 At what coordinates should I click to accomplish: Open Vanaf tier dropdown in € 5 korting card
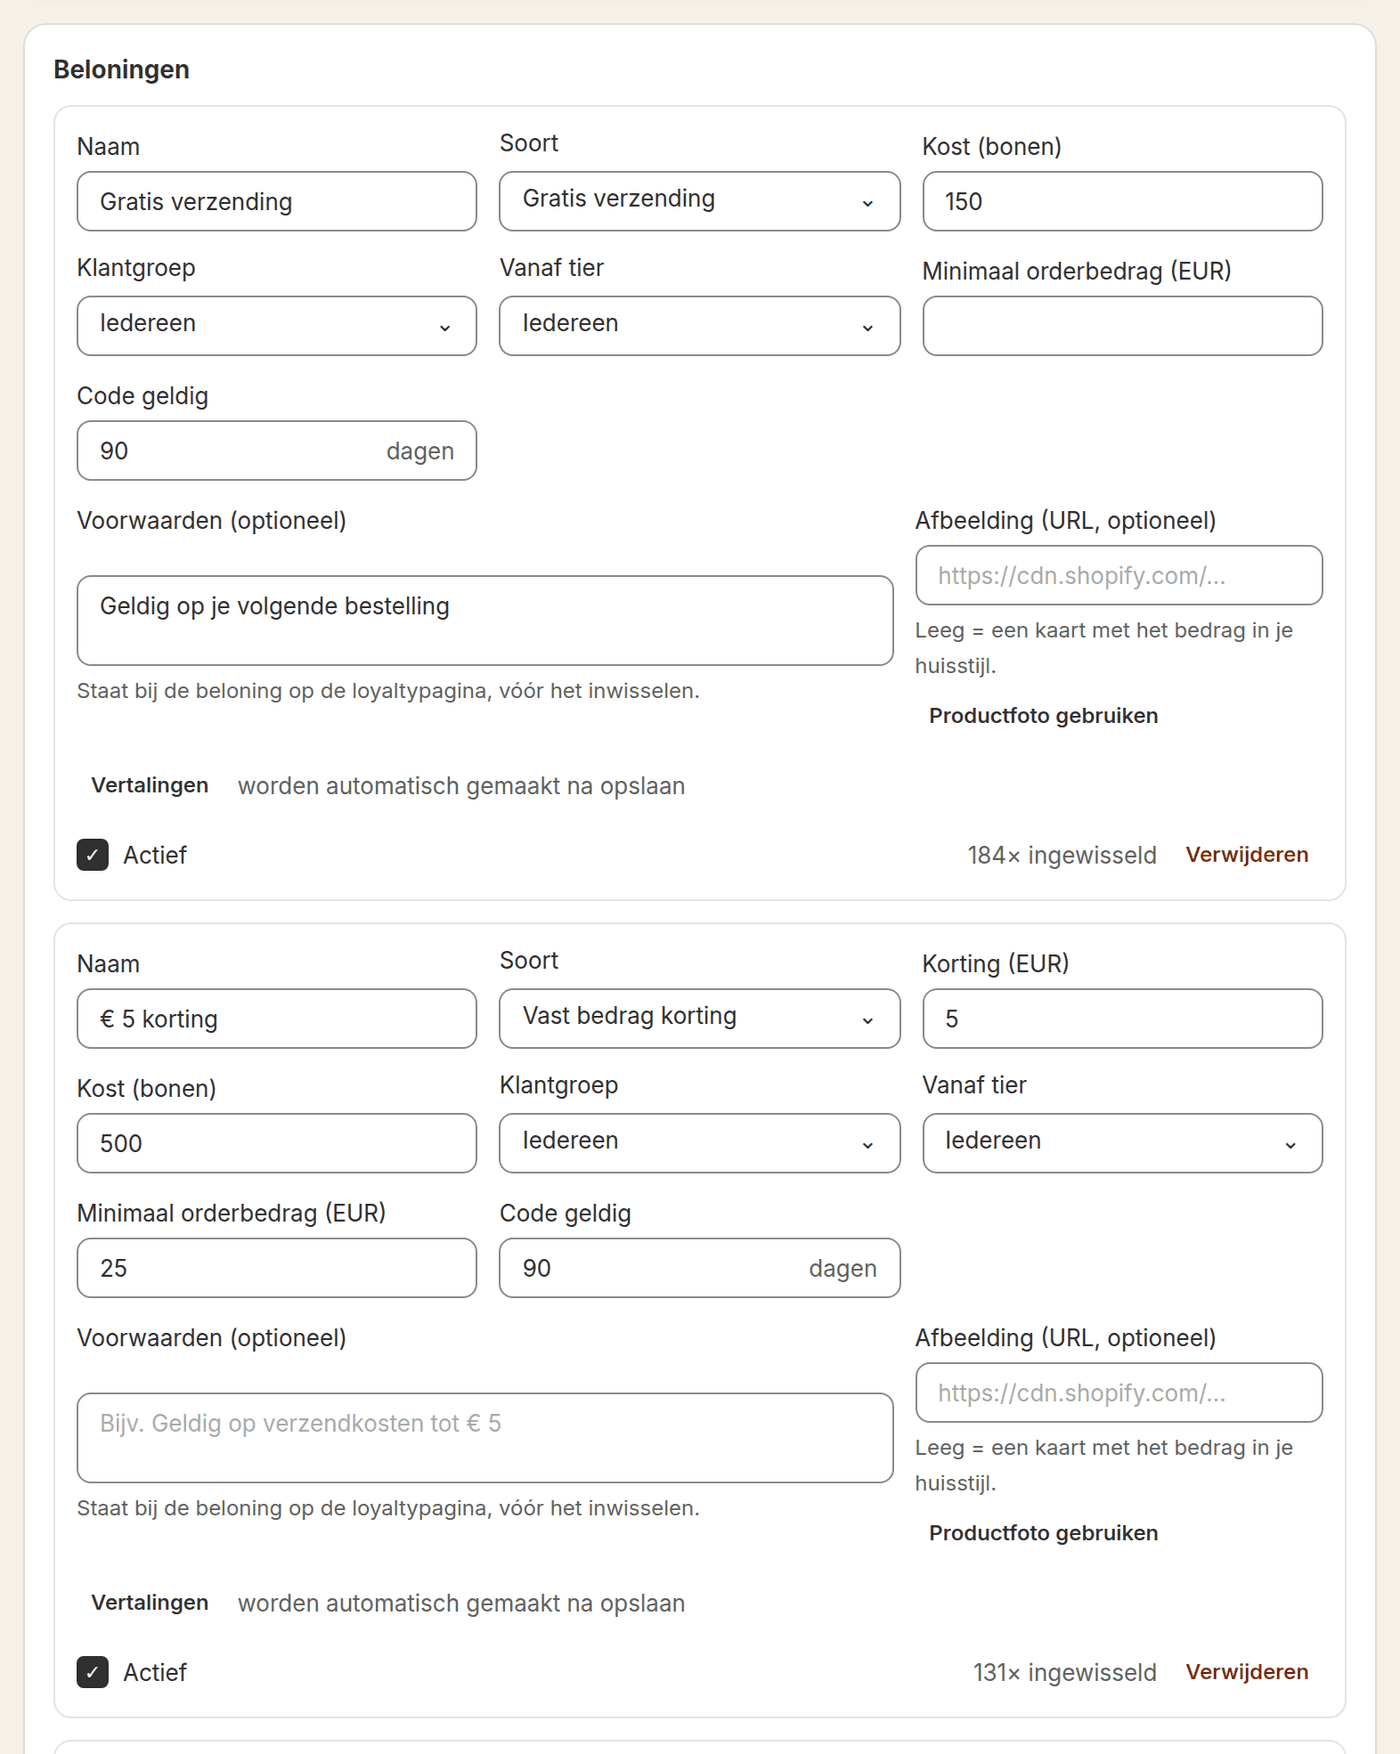pyautogui.click(x=1122, y=1143)
